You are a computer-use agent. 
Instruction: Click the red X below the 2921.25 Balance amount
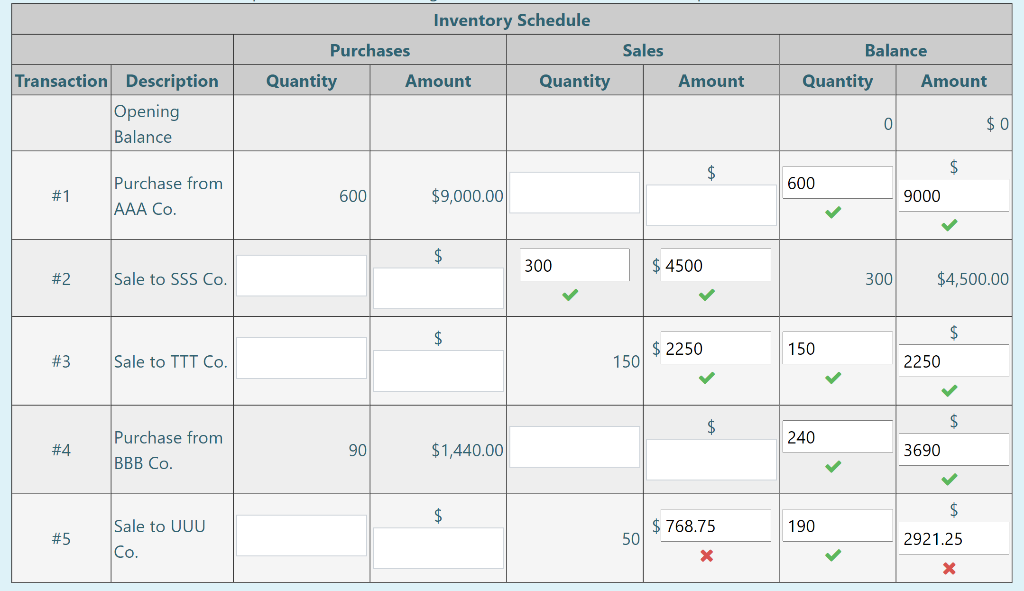click(x=949, y=570)
